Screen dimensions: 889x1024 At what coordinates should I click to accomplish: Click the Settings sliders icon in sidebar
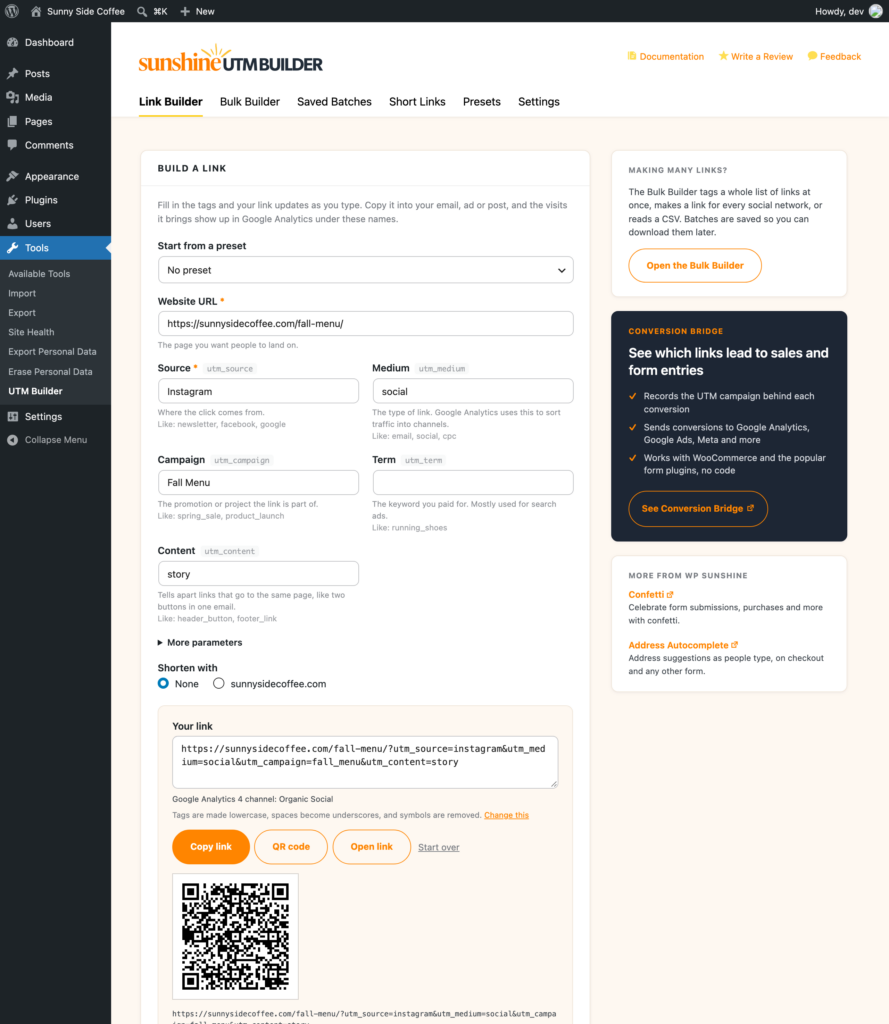[12, 417]
